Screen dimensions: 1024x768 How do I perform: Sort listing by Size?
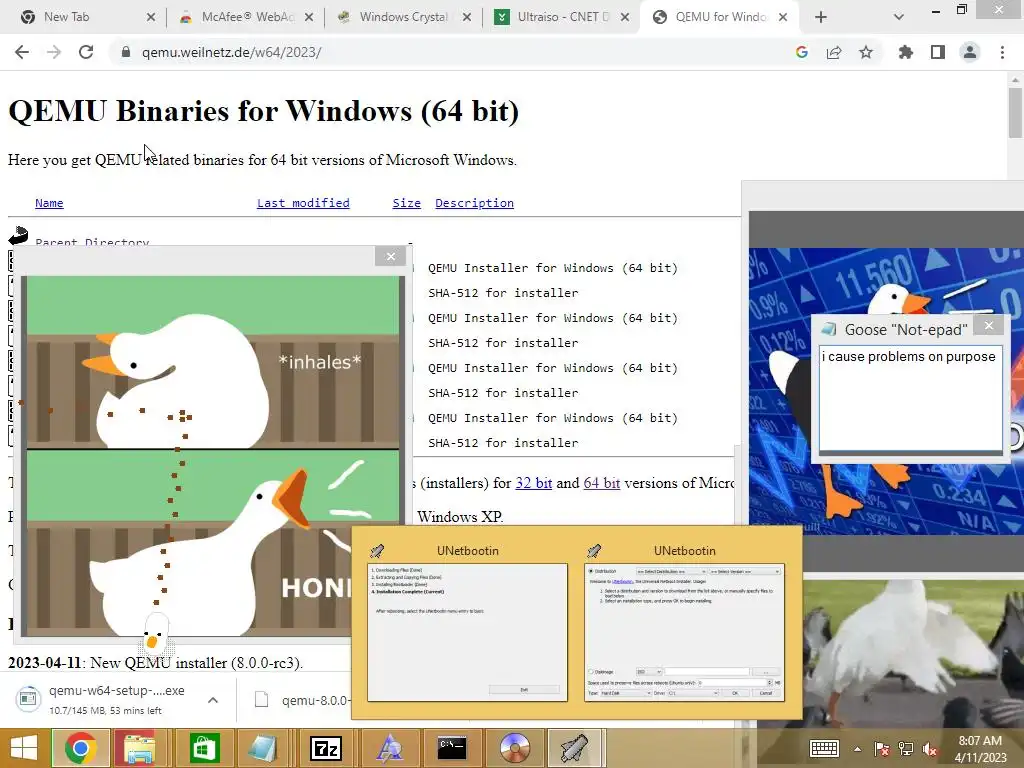[x=406, y=203]
